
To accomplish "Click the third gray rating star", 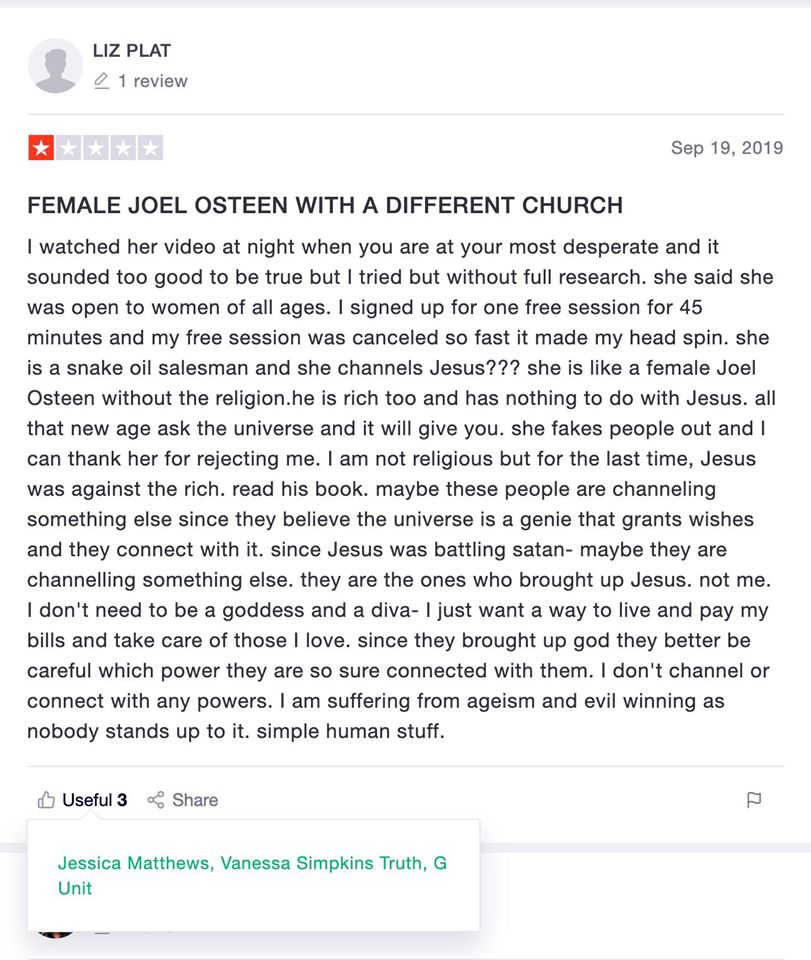I will click(95, 149).
